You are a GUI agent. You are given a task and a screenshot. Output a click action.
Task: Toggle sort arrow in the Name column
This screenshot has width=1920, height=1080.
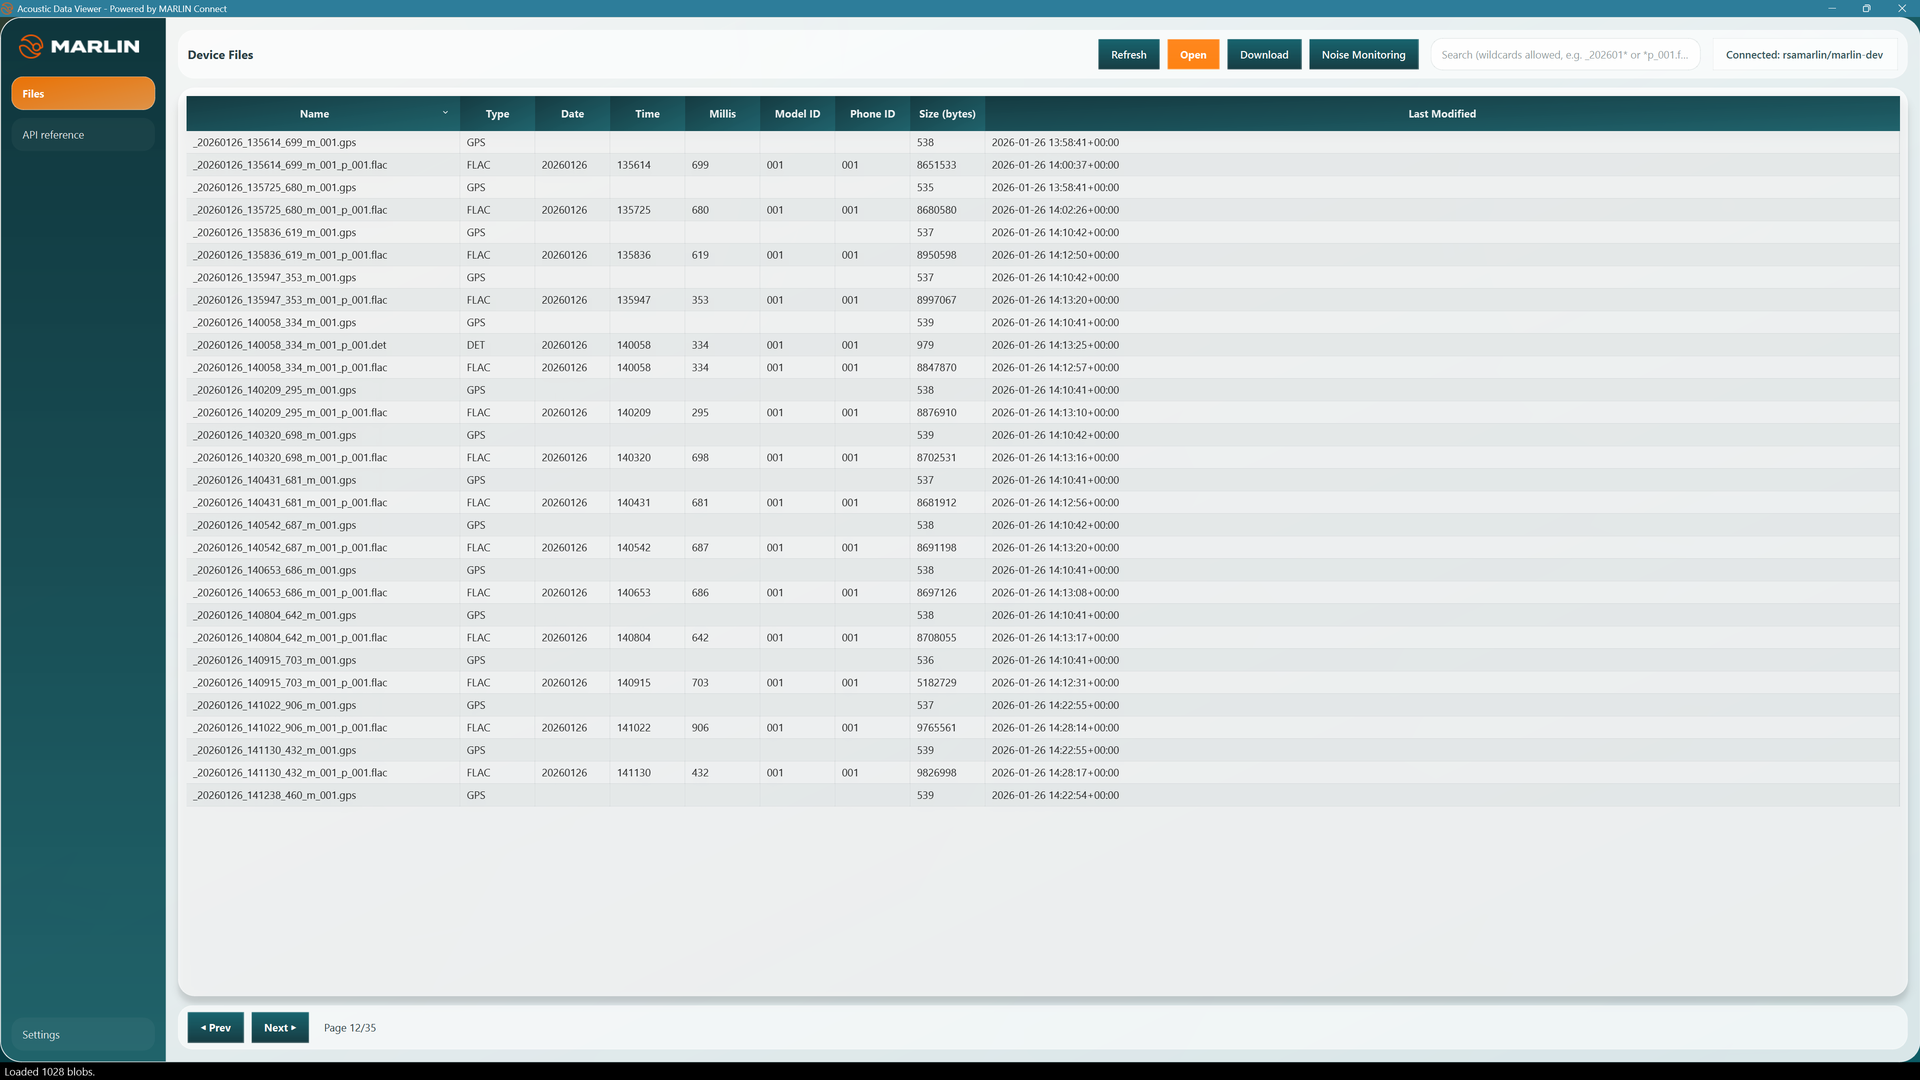[445, 113]
